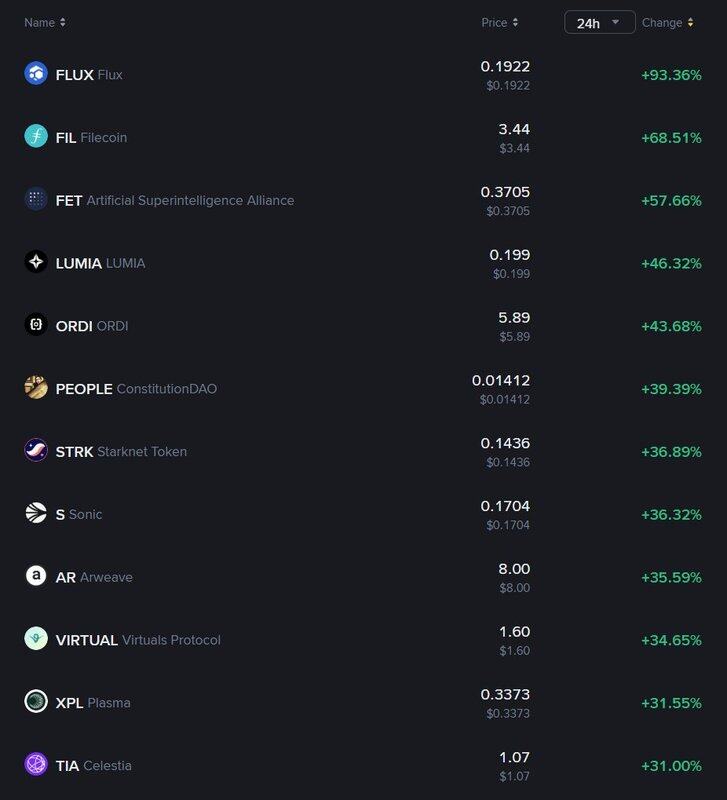Click the Virtuals Protocol logo icon

pyautogui.click(x=36, y=639)
